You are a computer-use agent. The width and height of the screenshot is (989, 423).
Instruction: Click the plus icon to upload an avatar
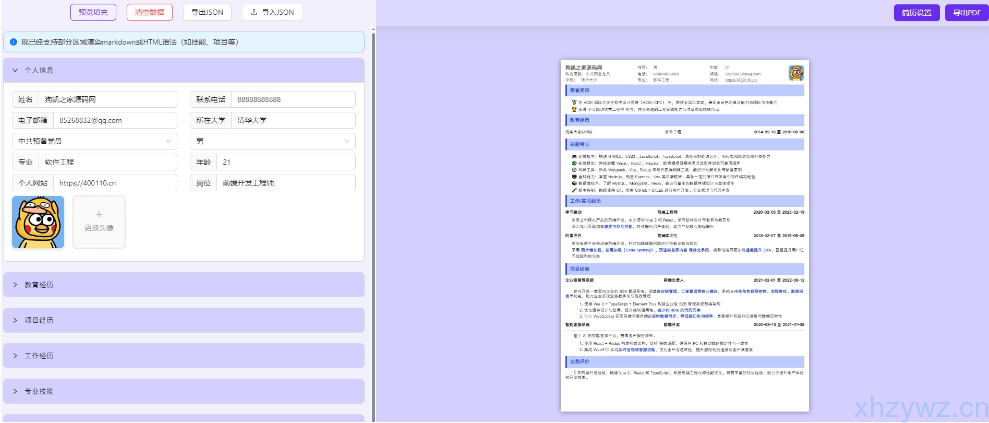pos(98,213)
